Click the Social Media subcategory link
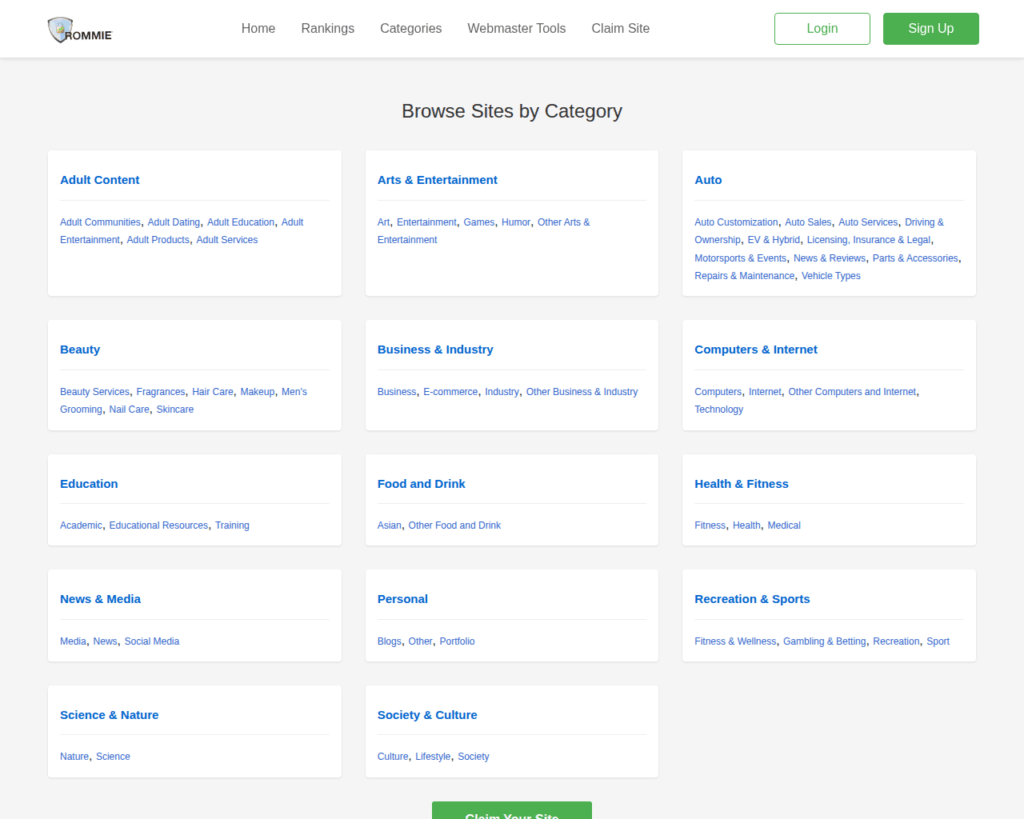The height and width of the screenshot is (819, 1024). tap(151, 641)
